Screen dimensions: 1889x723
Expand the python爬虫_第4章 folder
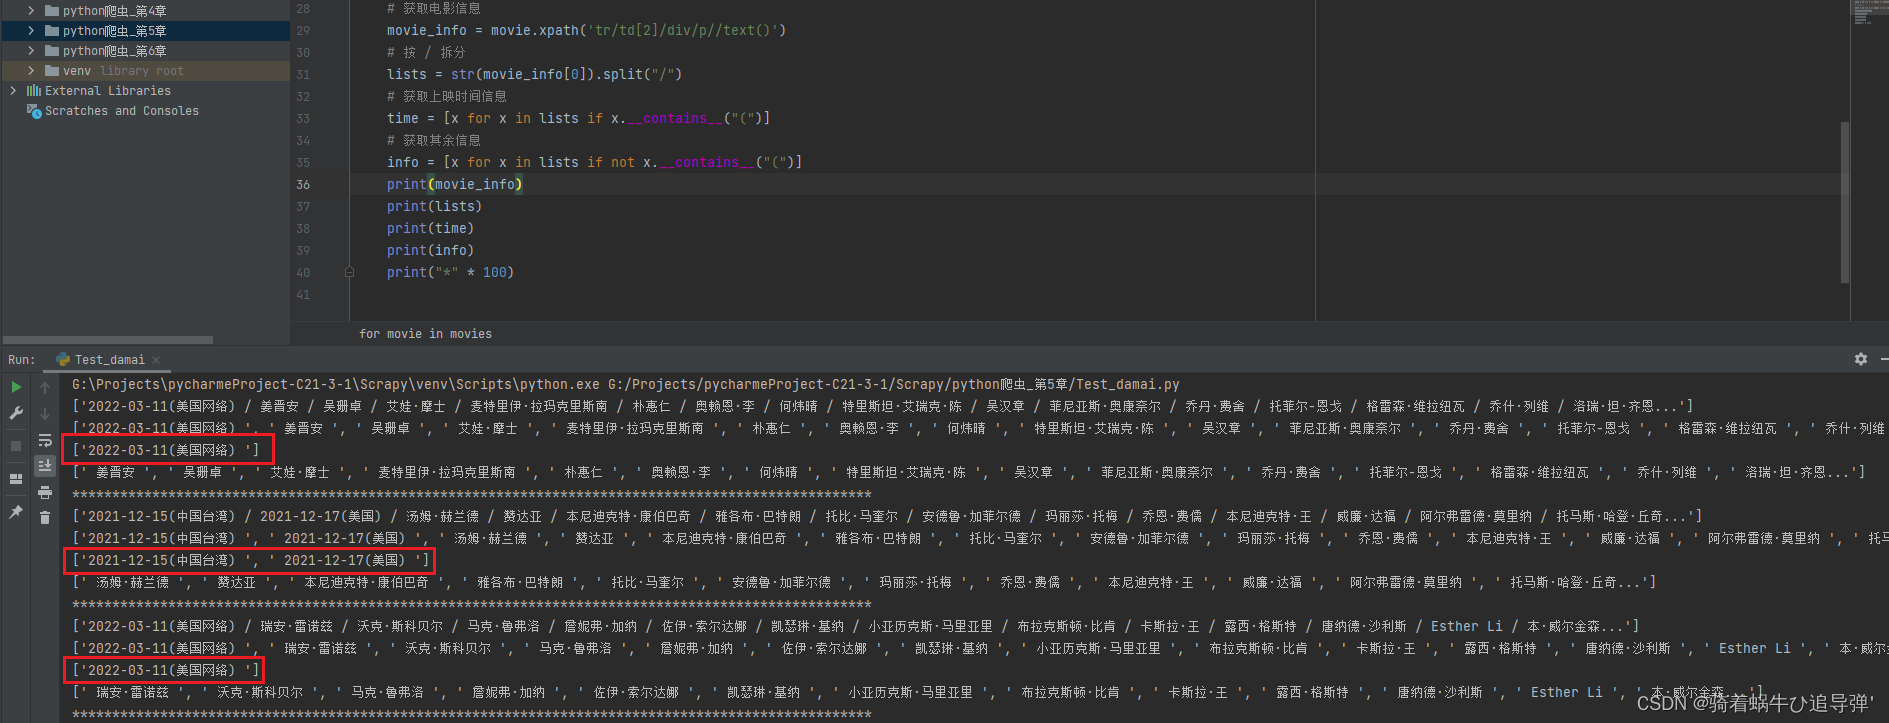[31, 11]
